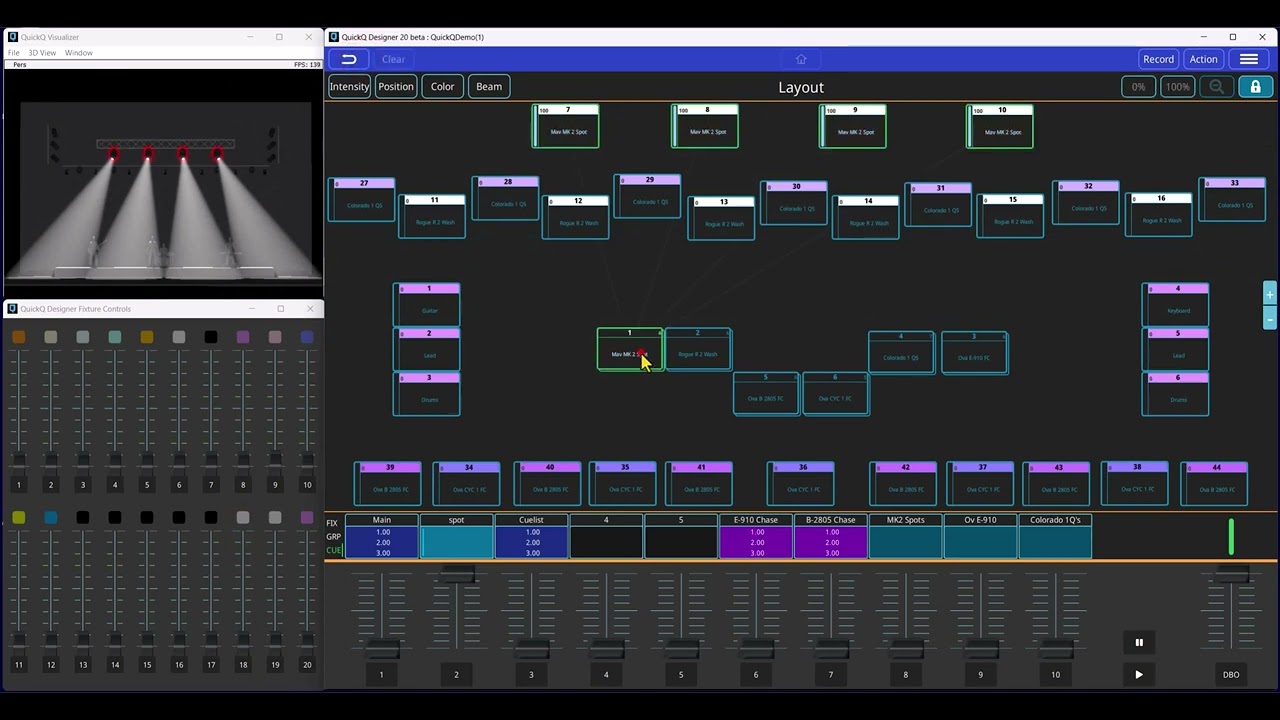Select the Guitar tile numbered 1
This screenshot has width=1280, height=720.
[427, 305]
